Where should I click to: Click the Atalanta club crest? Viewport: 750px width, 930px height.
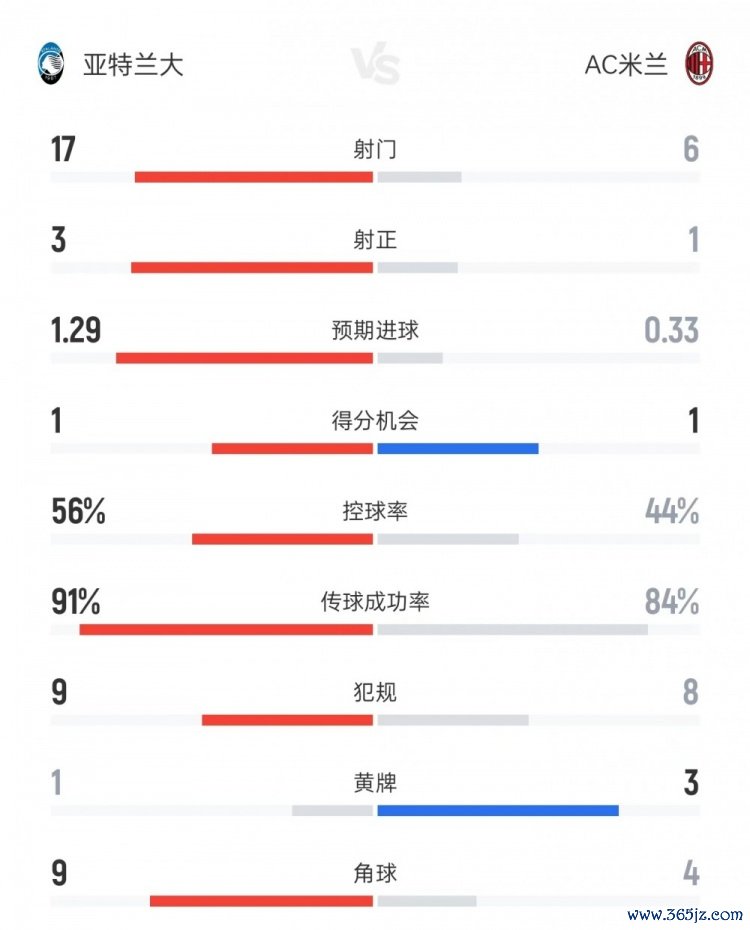[49, 64]
